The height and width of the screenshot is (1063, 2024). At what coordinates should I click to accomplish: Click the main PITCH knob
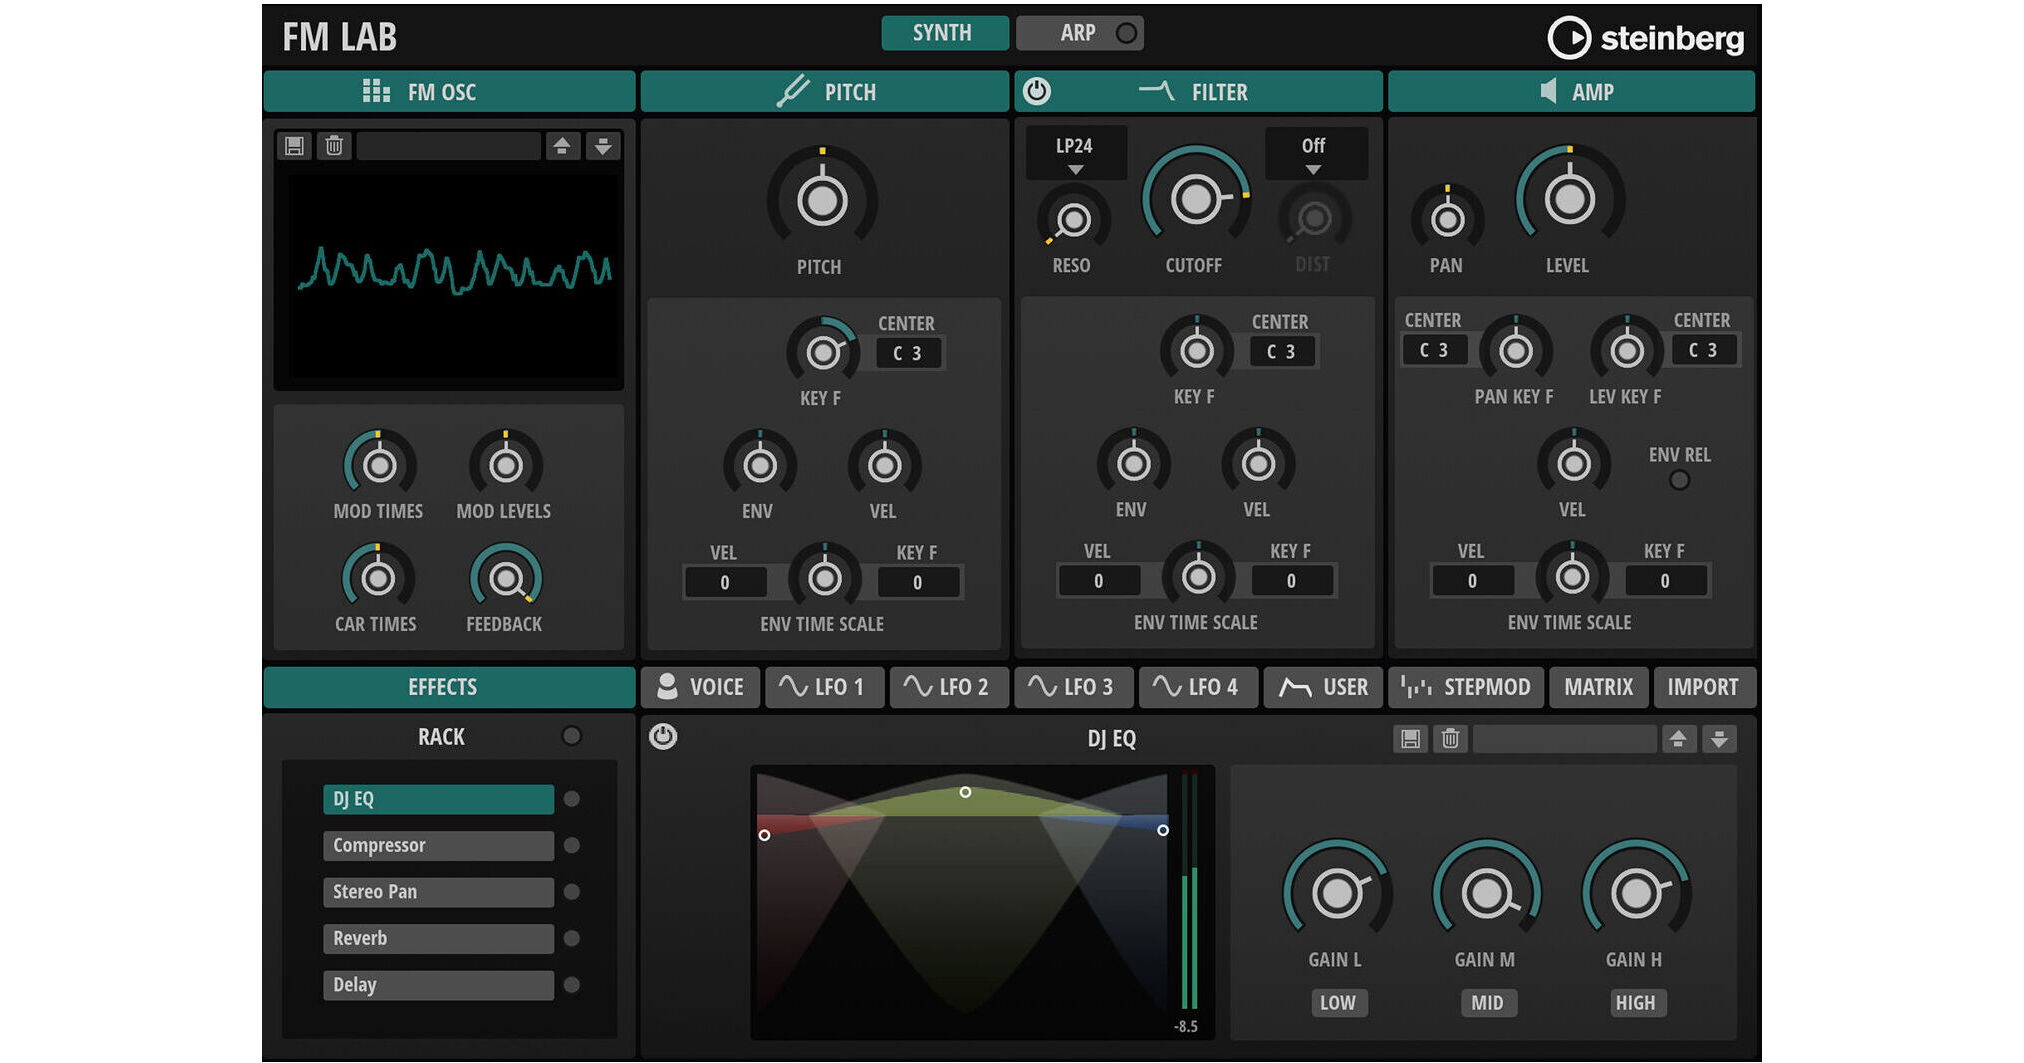coord(822,200)
